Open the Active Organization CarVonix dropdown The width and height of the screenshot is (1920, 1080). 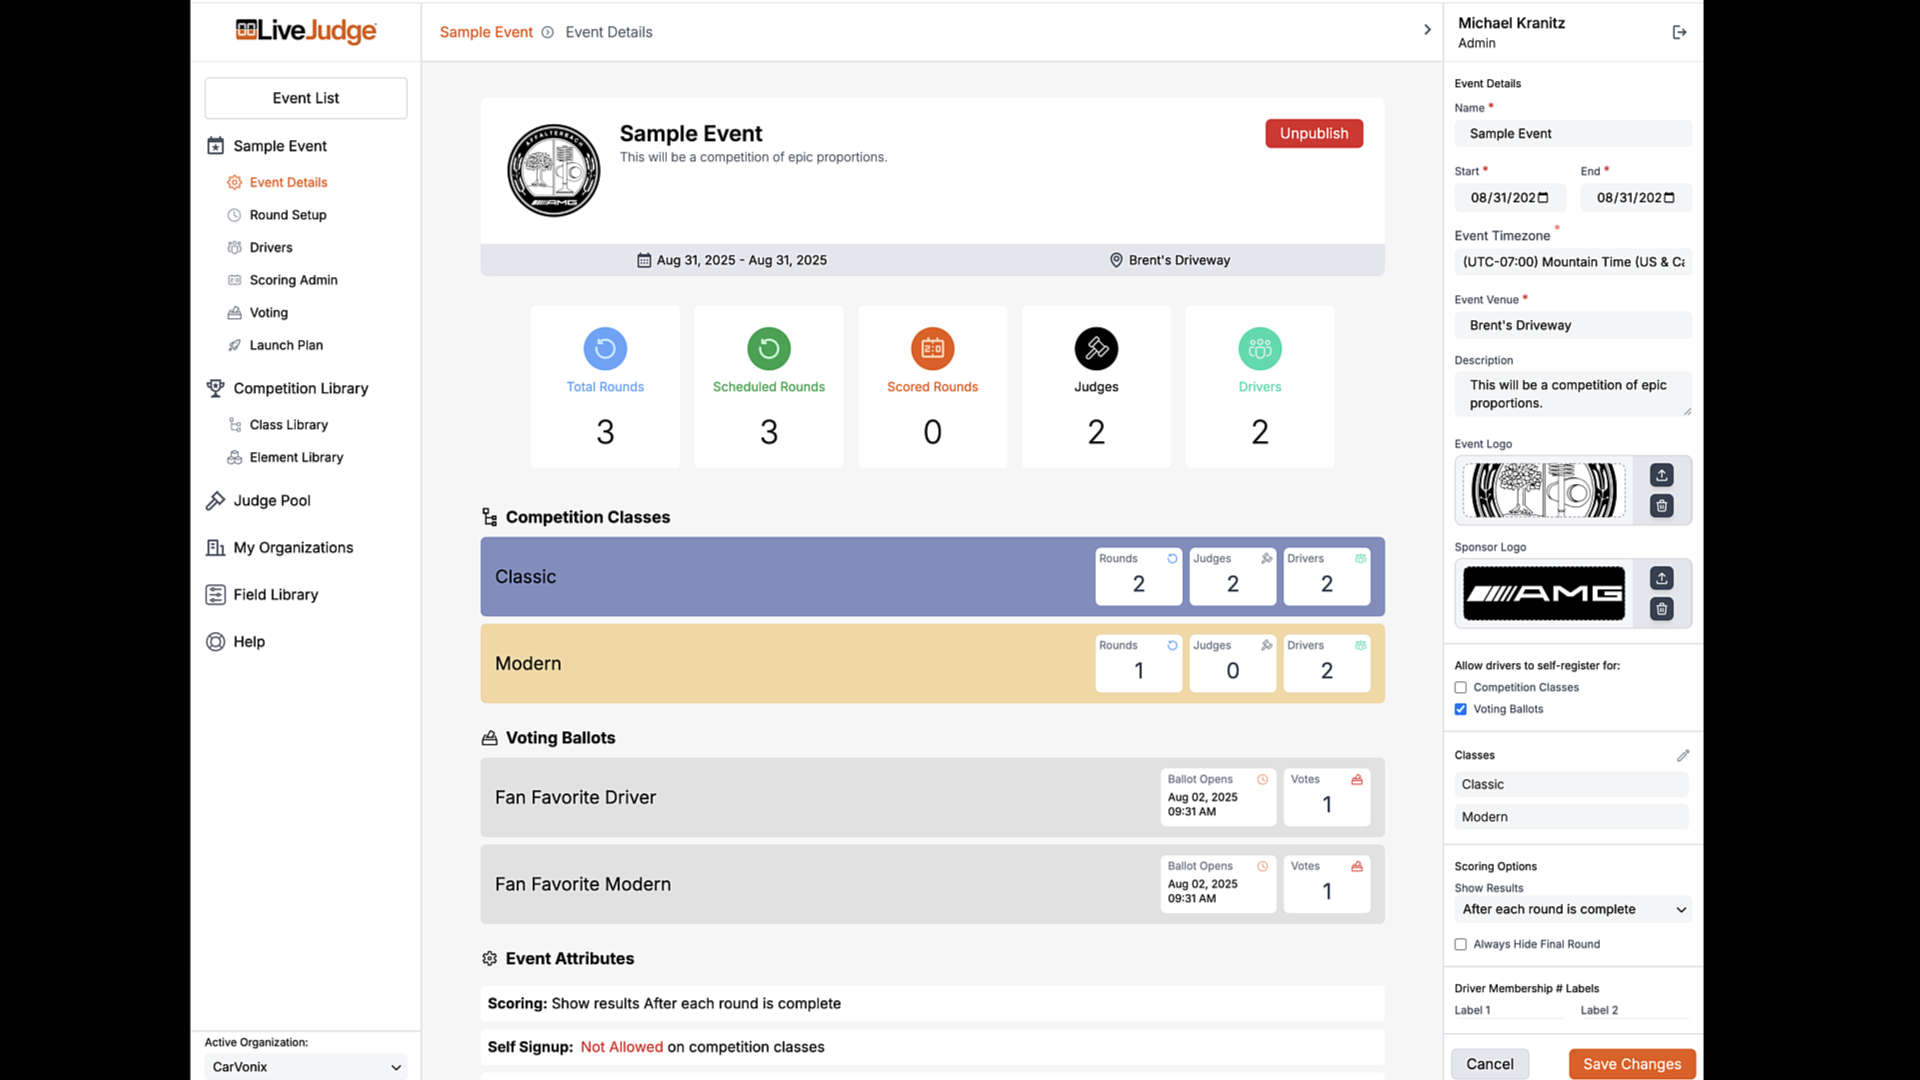click(x=306, y=1067)
